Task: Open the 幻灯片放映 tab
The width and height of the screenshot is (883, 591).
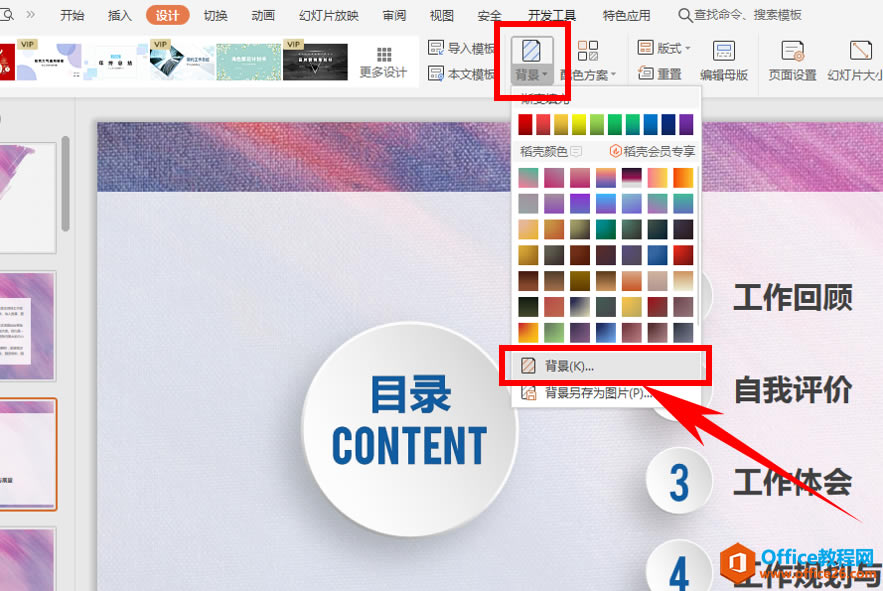Action: click(x=328, y=15)
